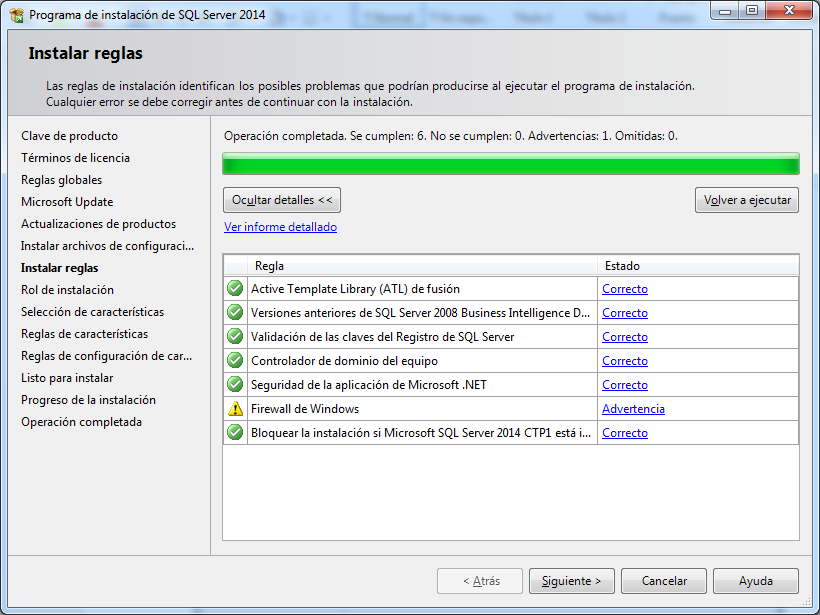Click the warning icon beside Firewall de Windows
The width and height of the screenshot is (820, 615).
[x=235, y=408]
